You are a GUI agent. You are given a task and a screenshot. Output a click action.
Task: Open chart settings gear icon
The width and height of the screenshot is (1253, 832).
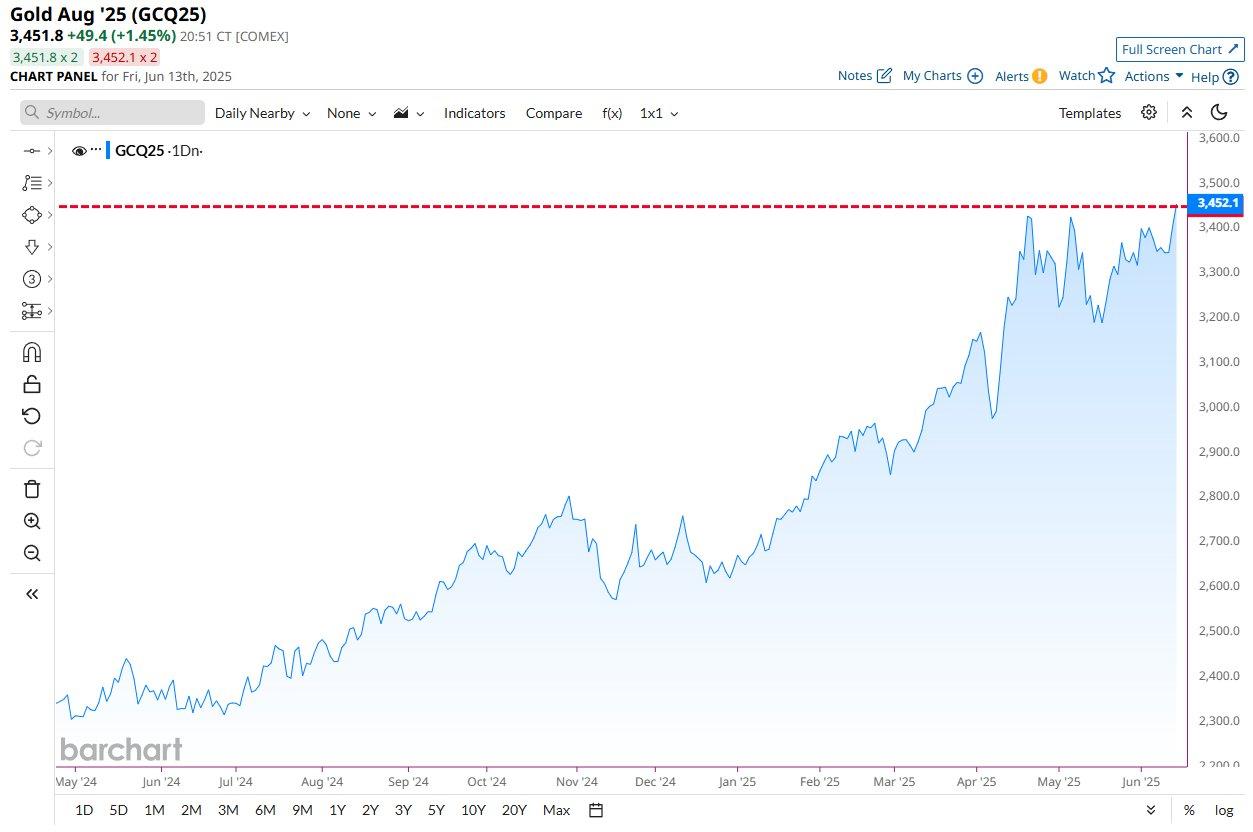point(1149,113)
